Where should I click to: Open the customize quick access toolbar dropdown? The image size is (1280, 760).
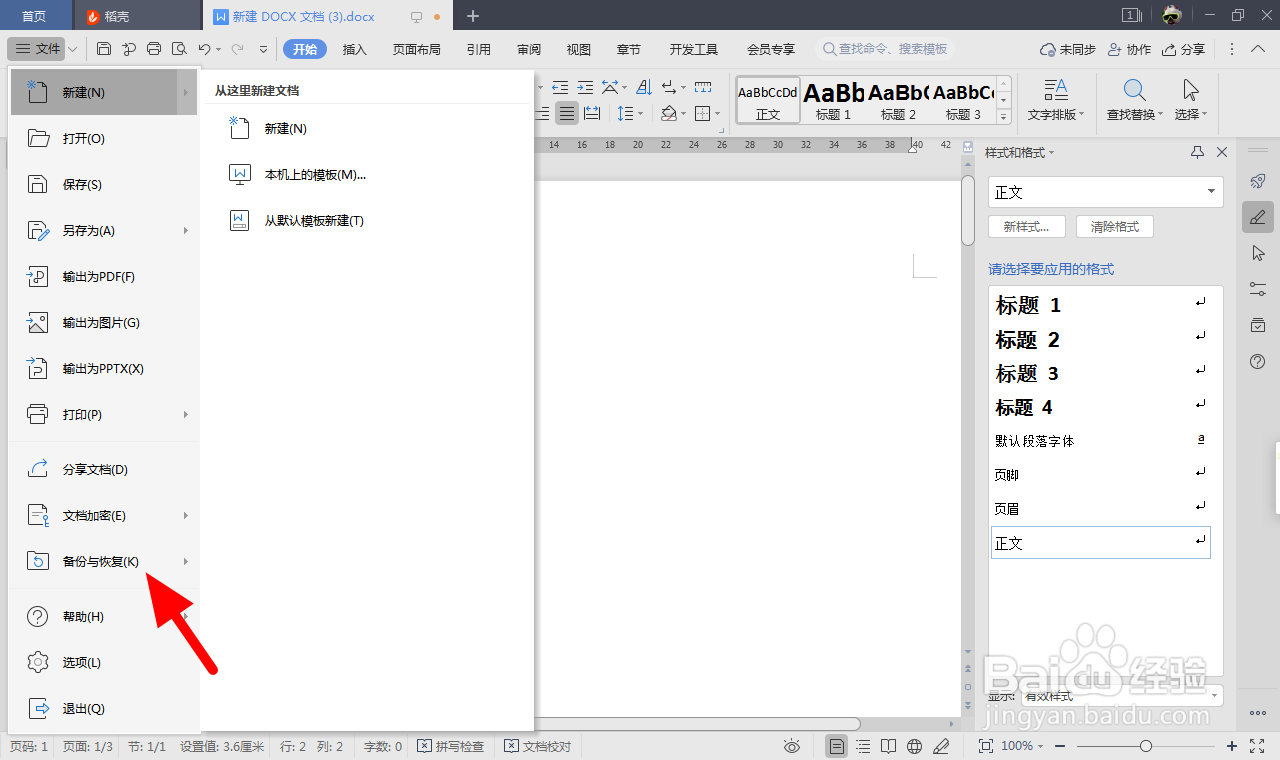264,49
